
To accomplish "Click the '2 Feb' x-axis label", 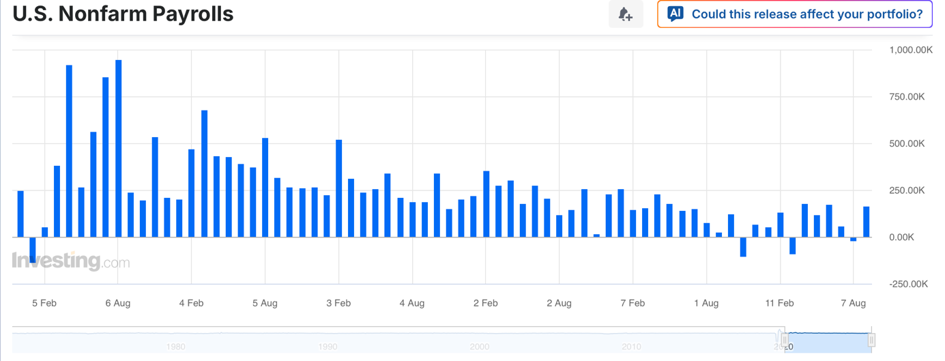I will [486, 303].
